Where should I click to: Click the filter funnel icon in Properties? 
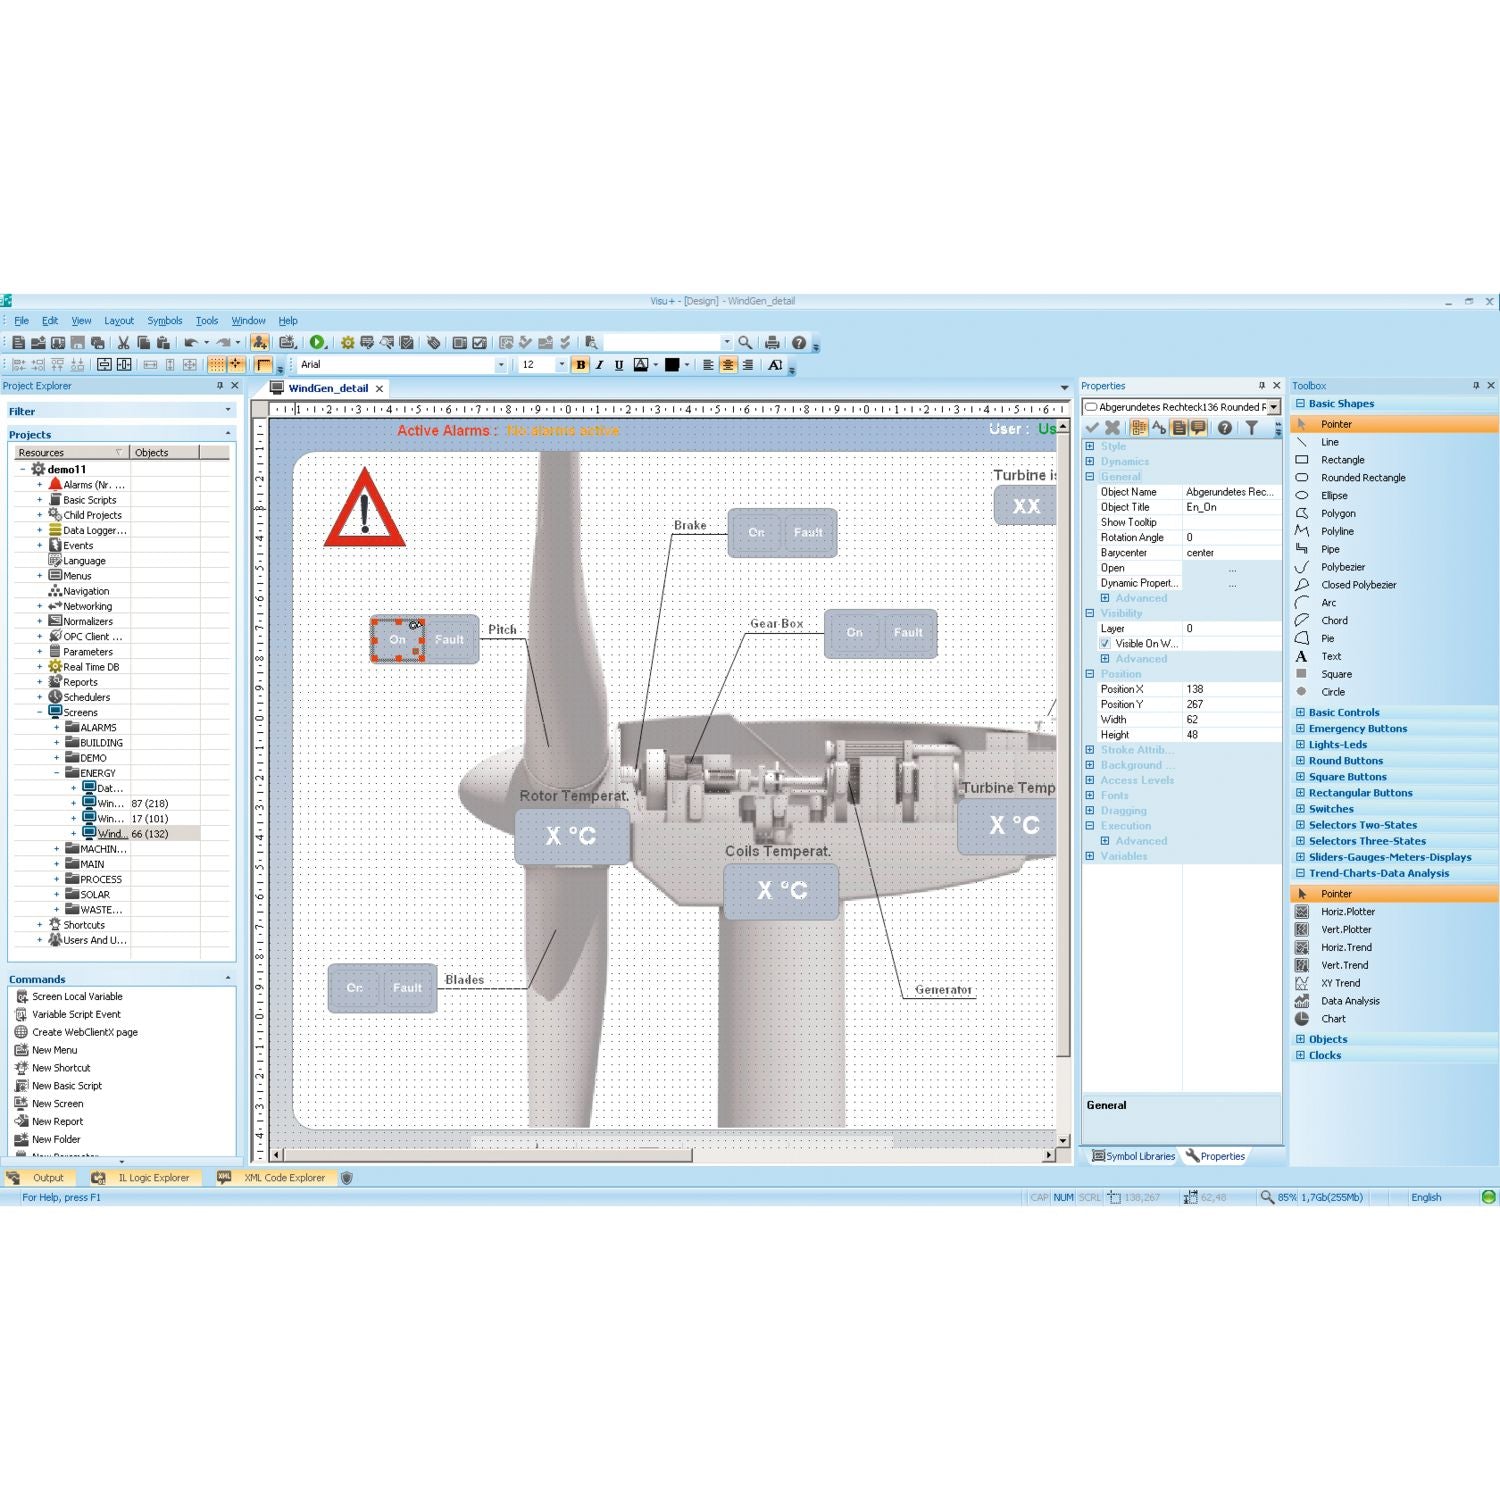coord(1251,428)
